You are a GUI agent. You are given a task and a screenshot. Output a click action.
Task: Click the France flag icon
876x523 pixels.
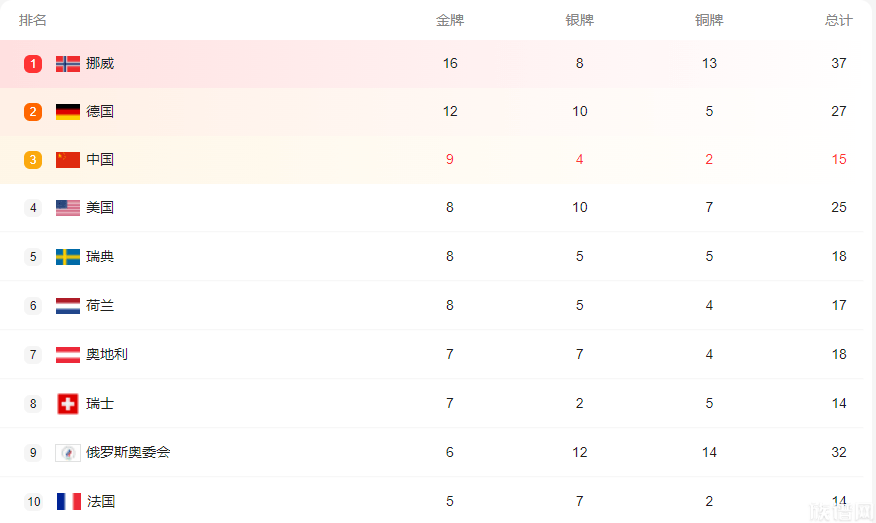point(69,501)
